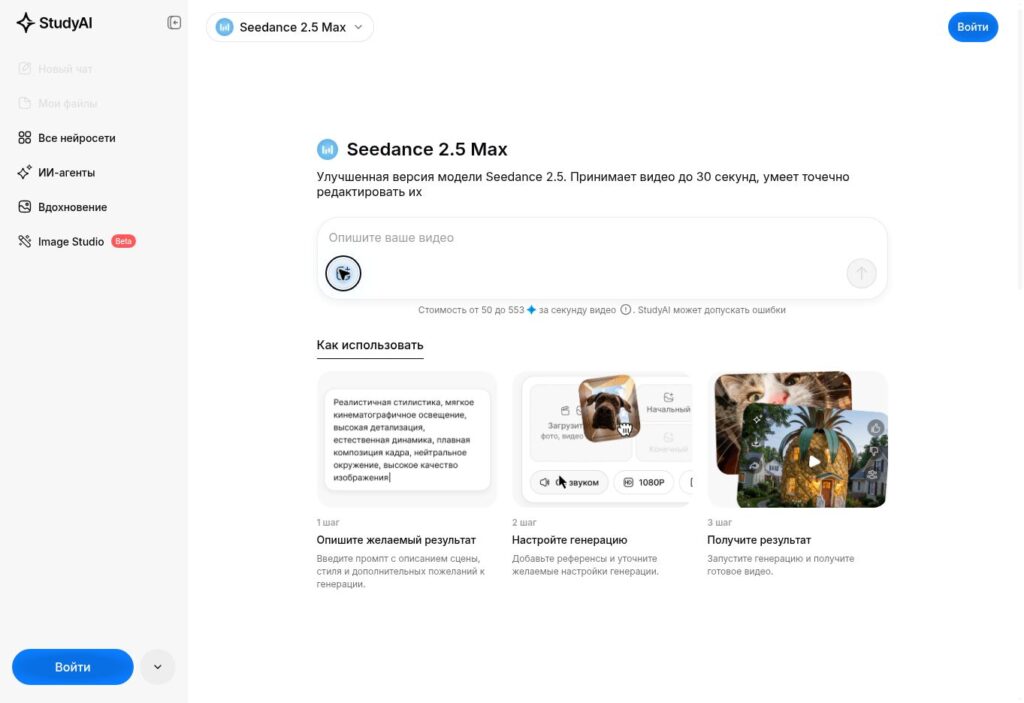
Task: Click the step 3 result video thumbnail
Action: (x=797, y=439)
